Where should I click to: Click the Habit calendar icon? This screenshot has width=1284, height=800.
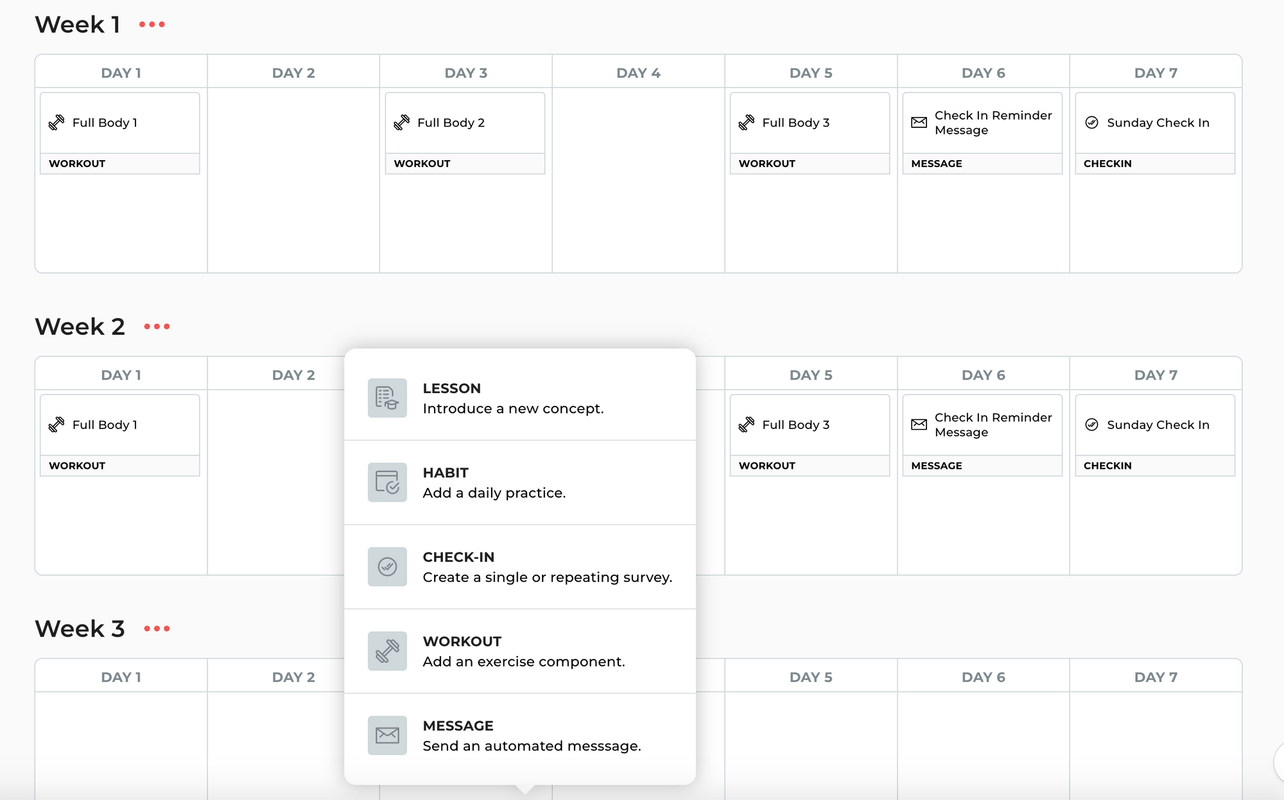pos(387,482)
